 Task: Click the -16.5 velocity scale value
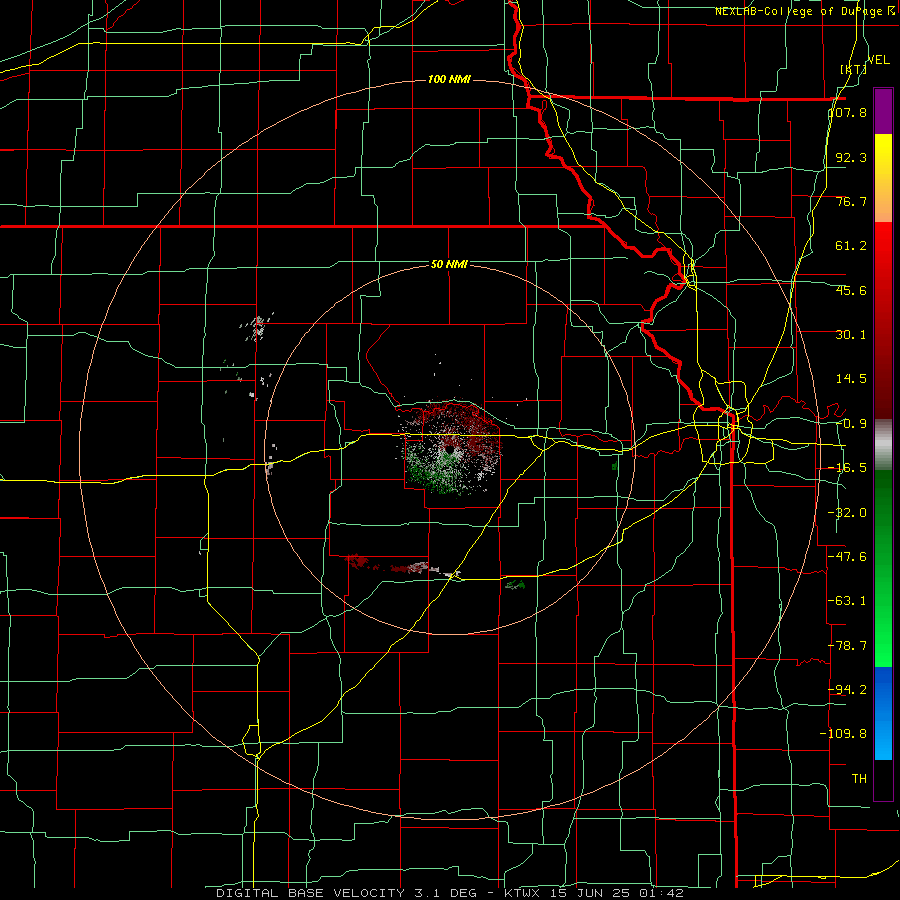pos(848,468)
